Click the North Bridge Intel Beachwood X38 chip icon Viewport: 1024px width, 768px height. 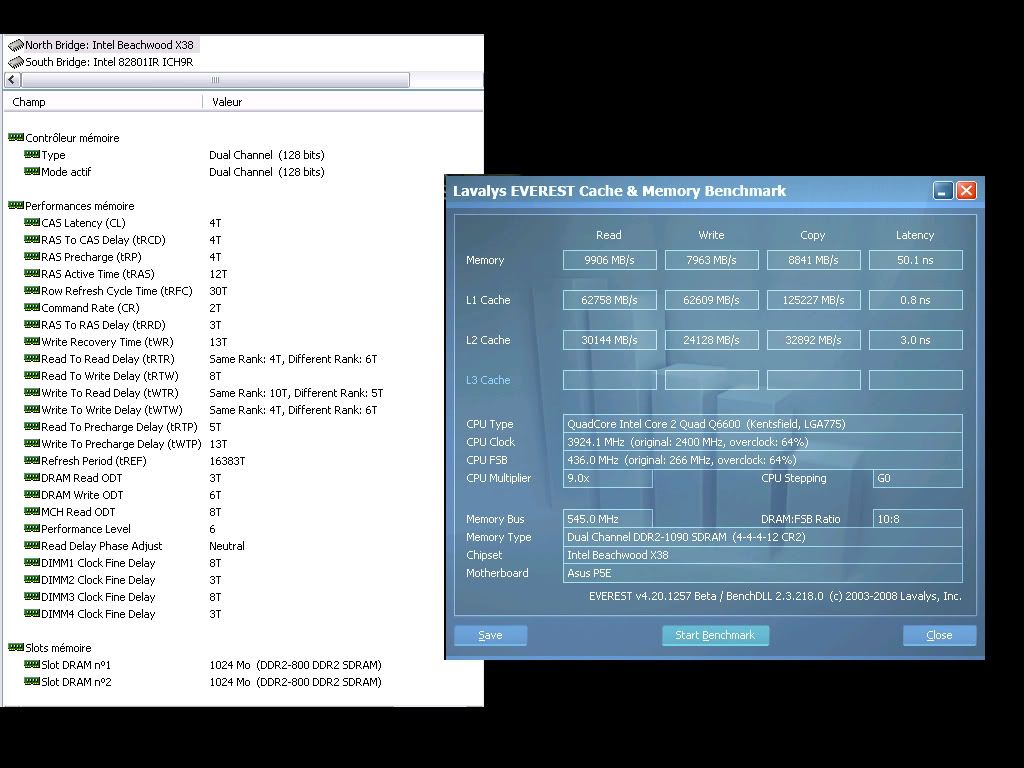tap(15, 45)
